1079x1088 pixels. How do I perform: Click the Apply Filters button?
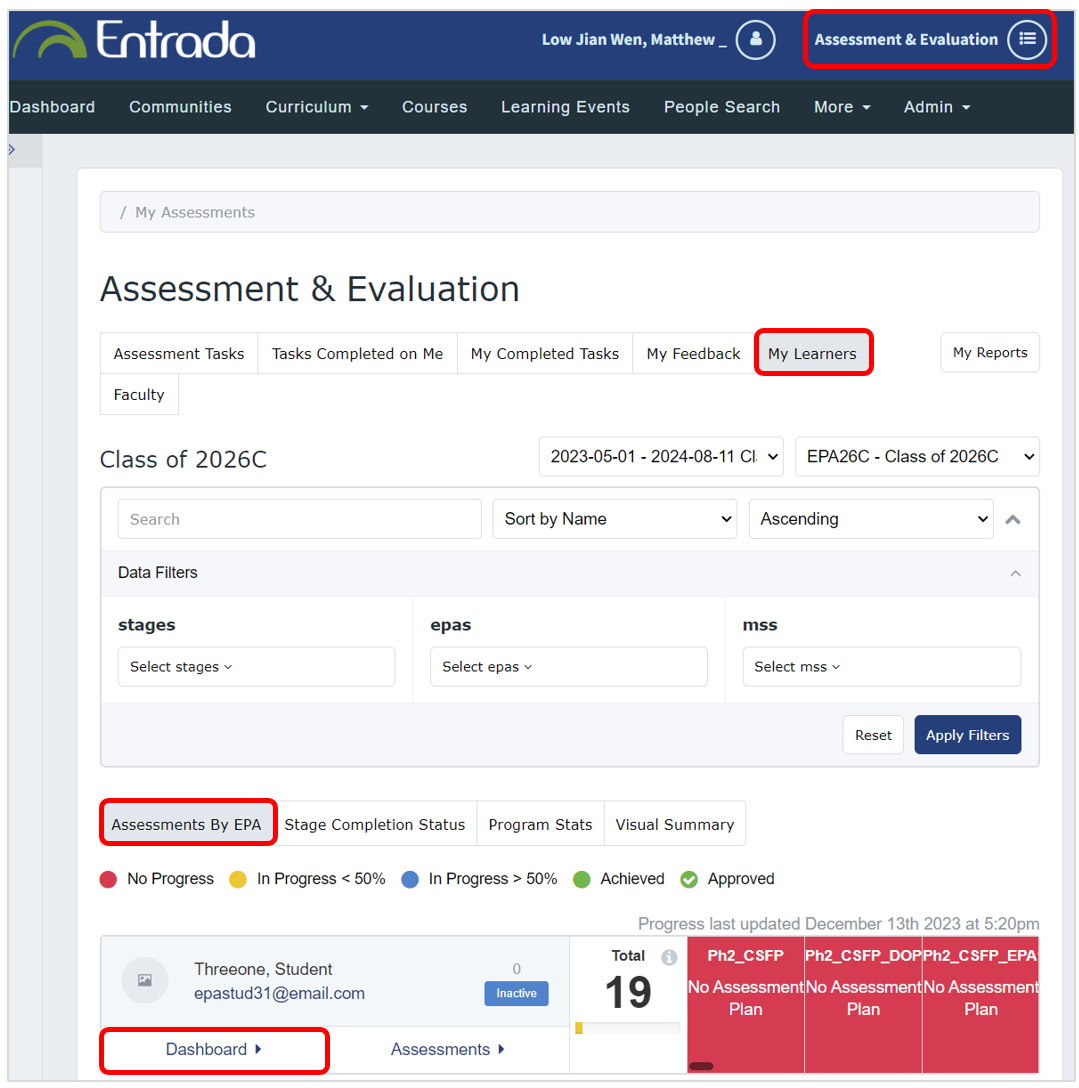click(967, 735)
